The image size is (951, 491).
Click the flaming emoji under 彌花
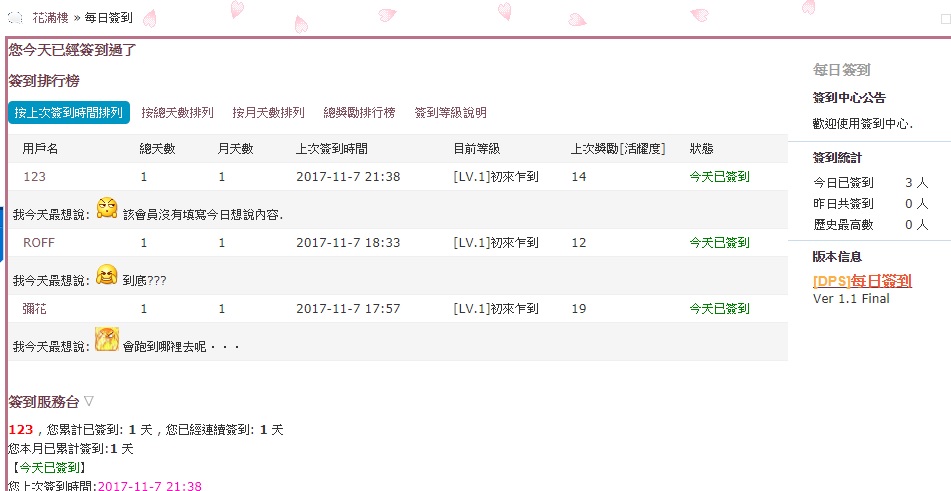click(107, 339)
